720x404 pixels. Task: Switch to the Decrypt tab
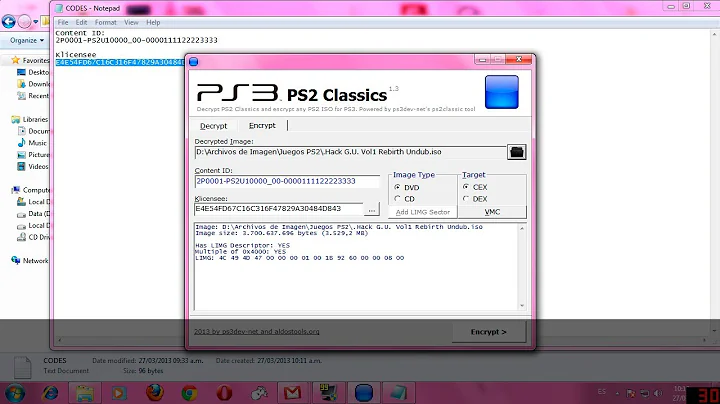pos(214,126)
